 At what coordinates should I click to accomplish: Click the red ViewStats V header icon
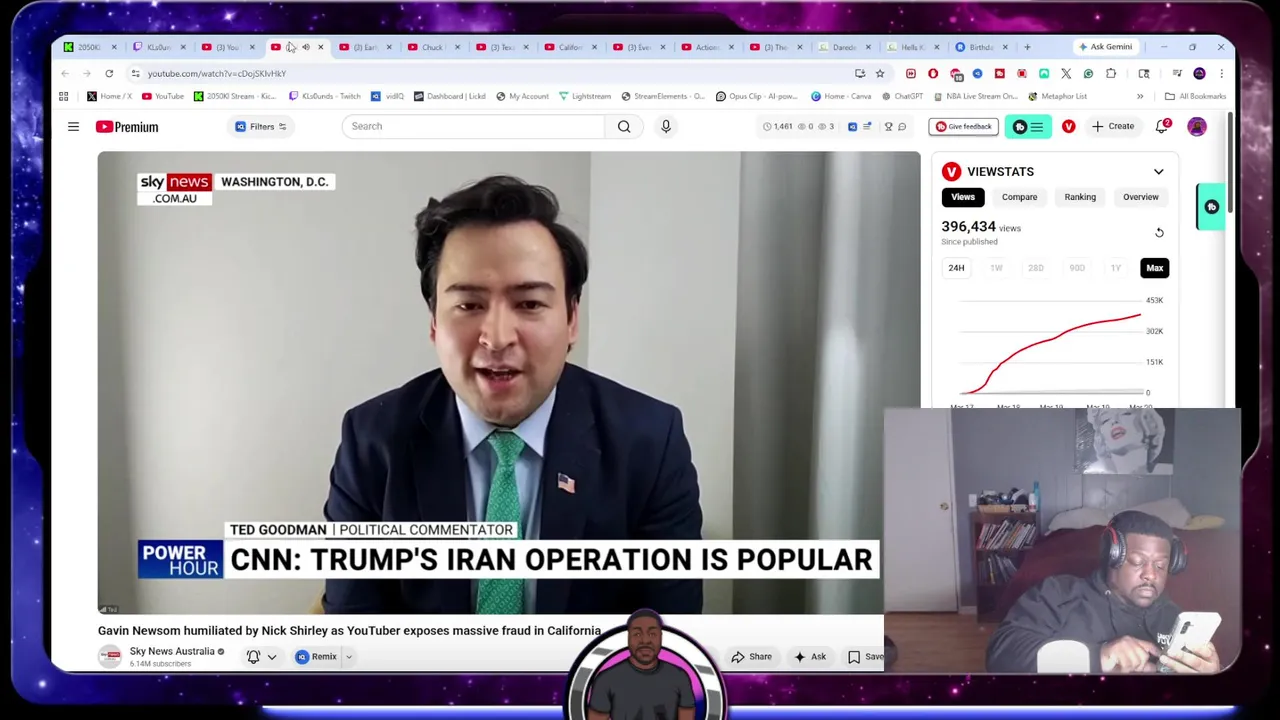click(x=1069, y=127)
